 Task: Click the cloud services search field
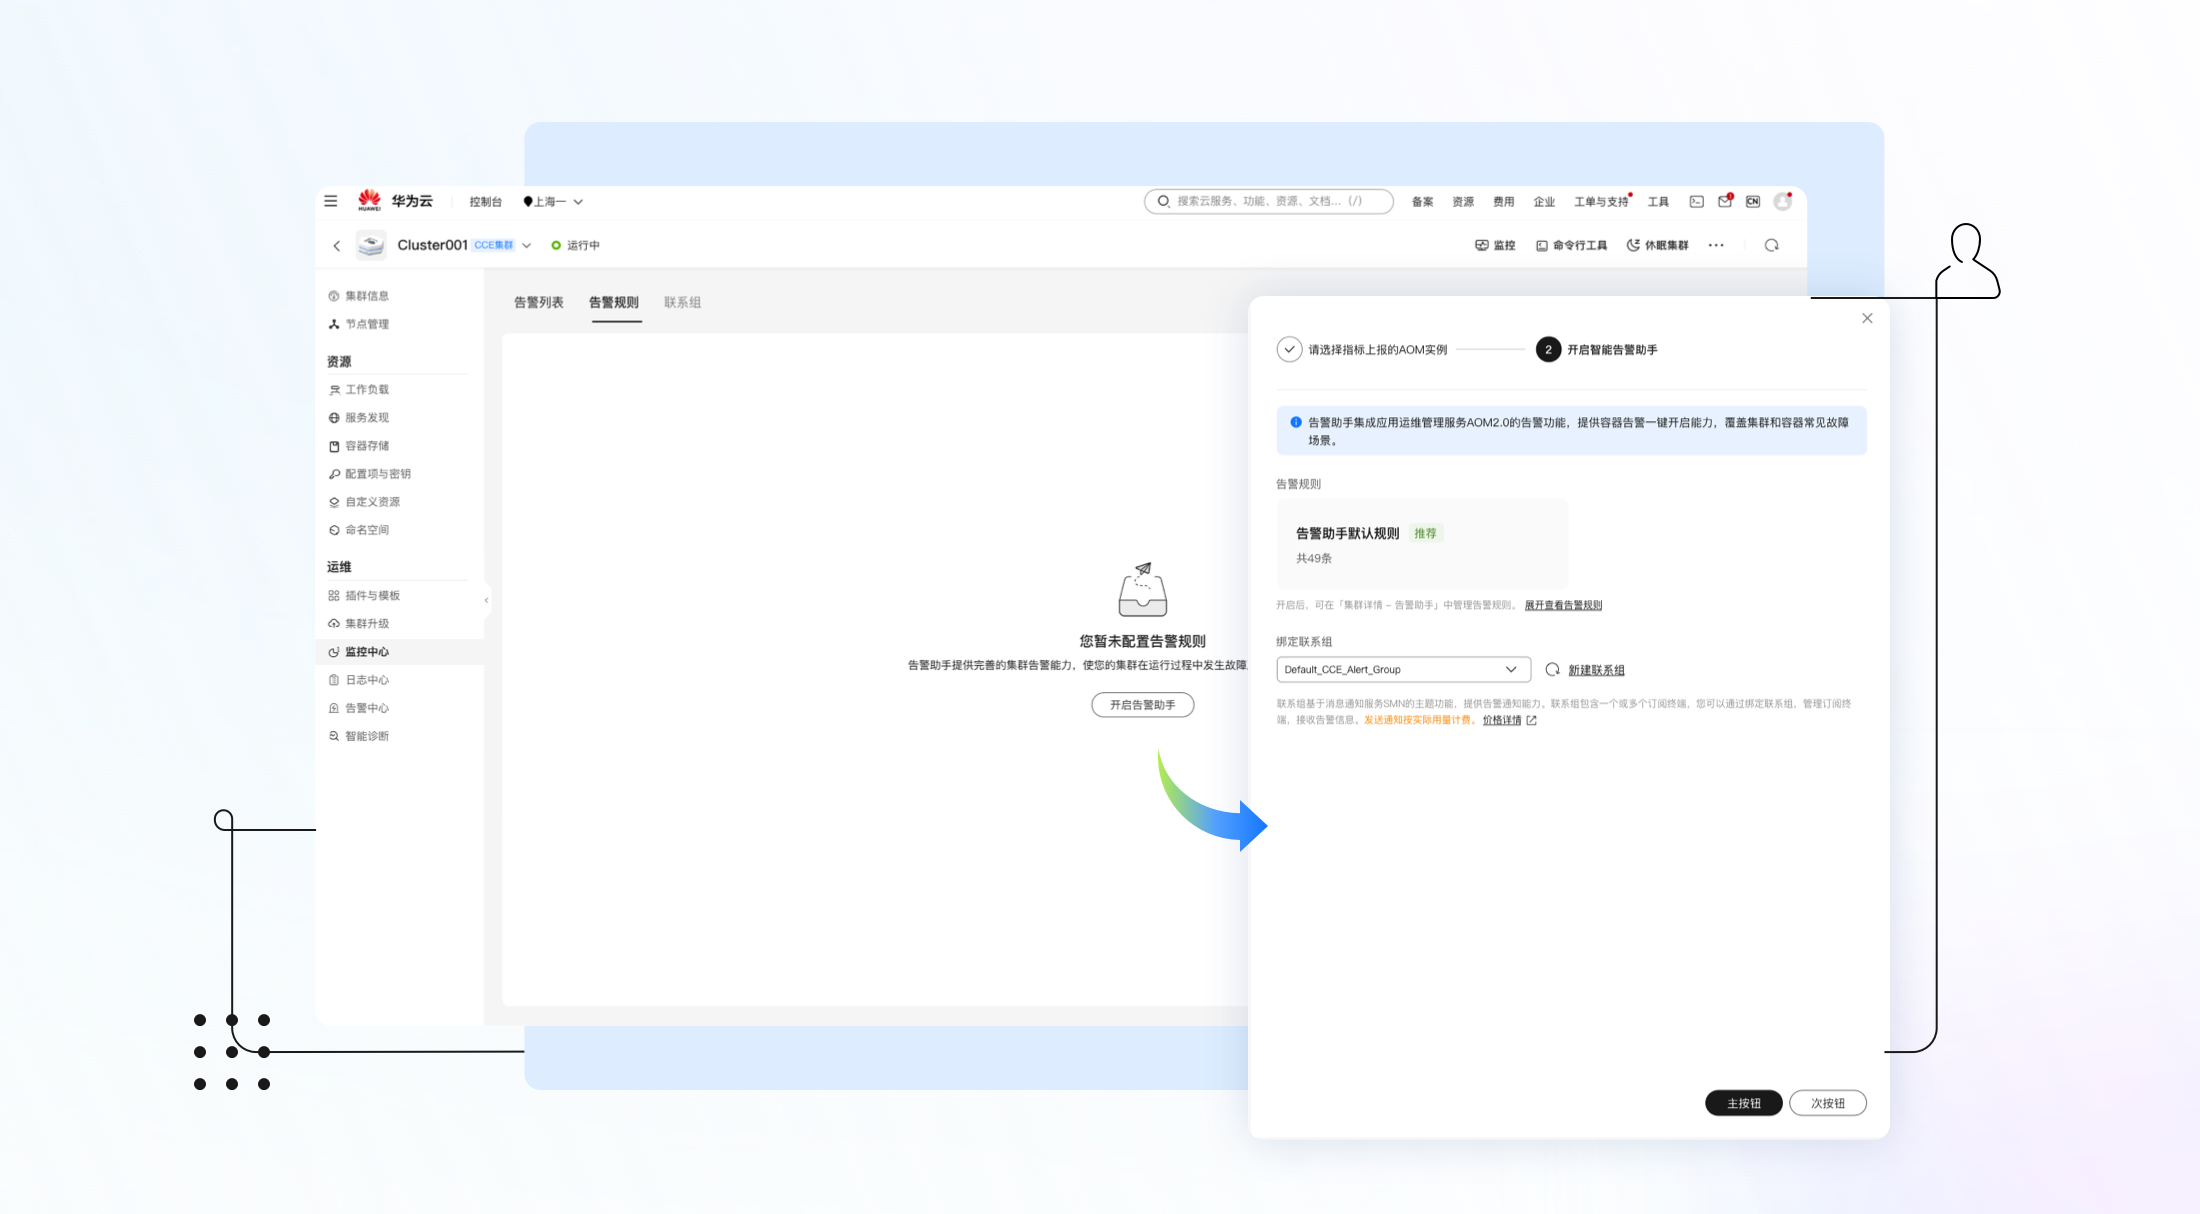(1268, 201)
